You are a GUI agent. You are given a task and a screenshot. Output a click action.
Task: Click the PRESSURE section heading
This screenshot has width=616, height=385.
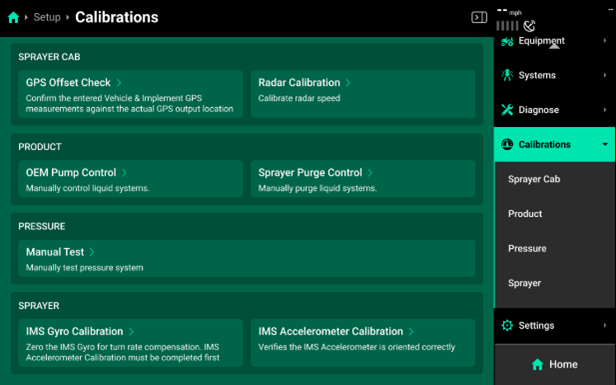pos(42,226)
